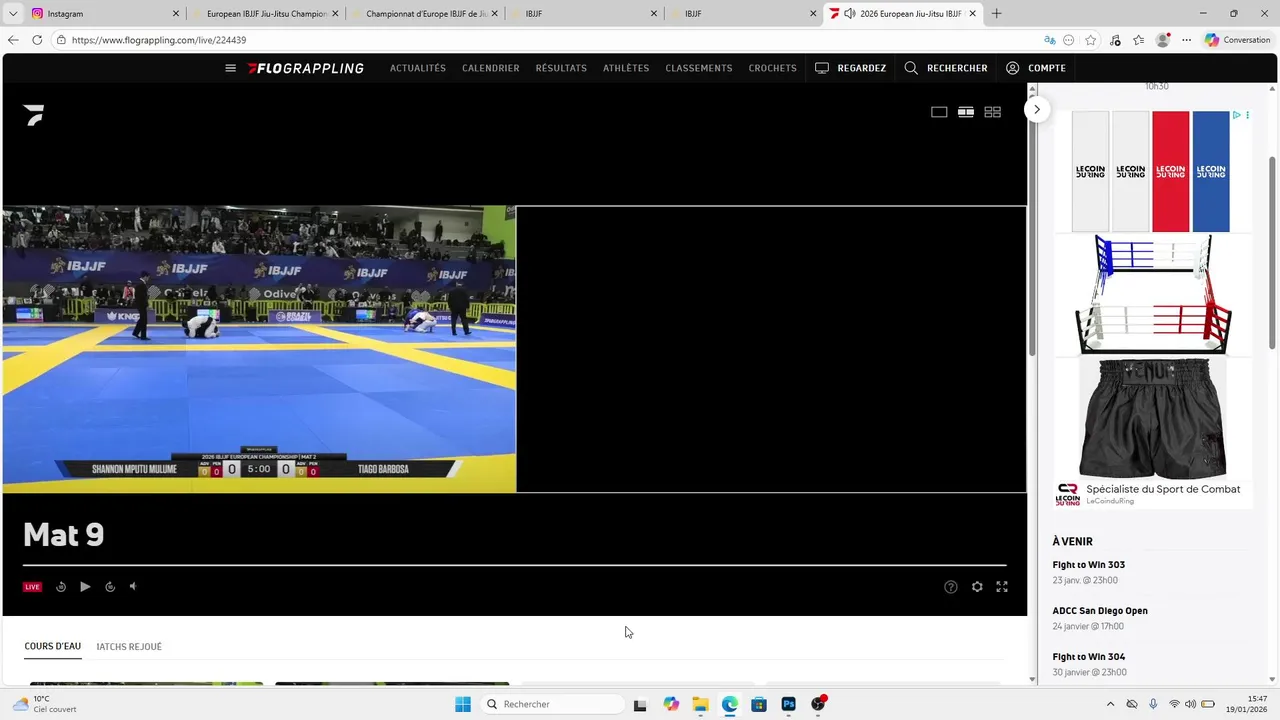The image size is (1280, 720).
Task: Open Fight to Win 304 event link
Action: 1089,657
